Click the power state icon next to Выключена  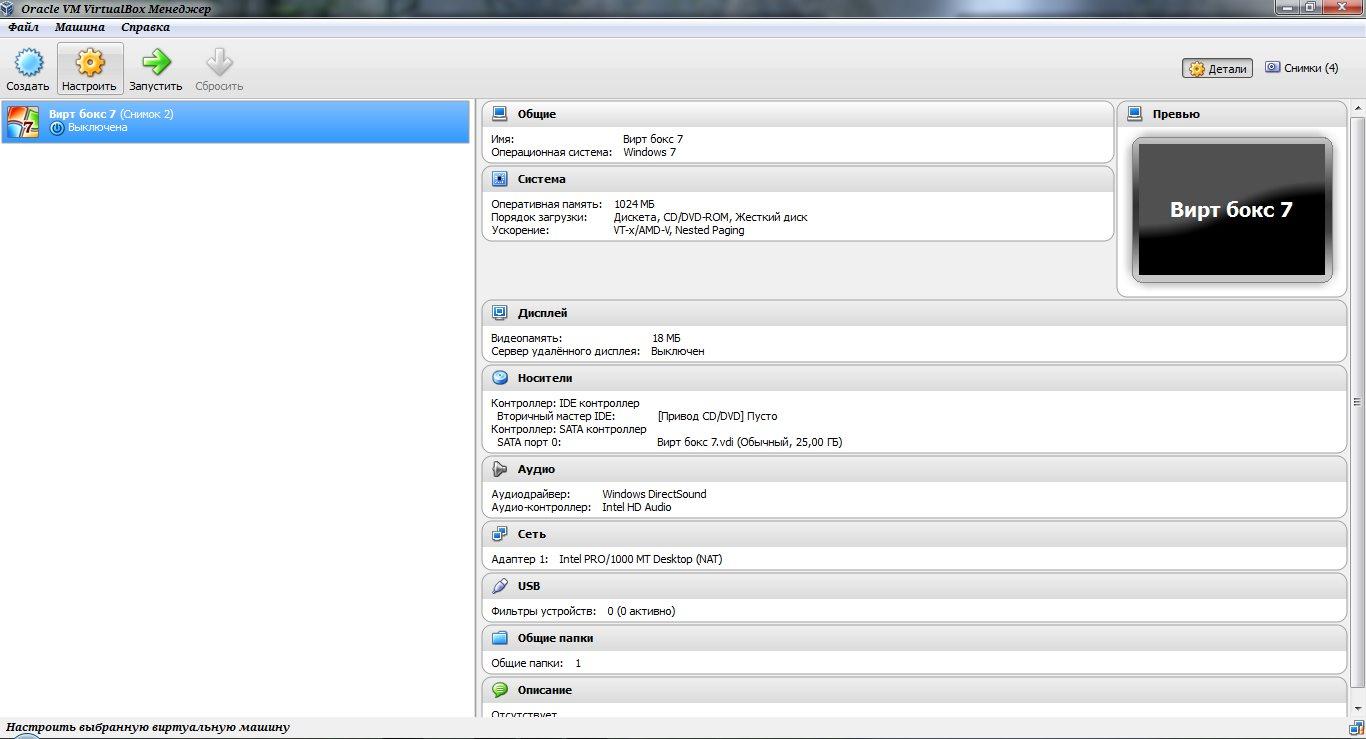pos(57,128)
